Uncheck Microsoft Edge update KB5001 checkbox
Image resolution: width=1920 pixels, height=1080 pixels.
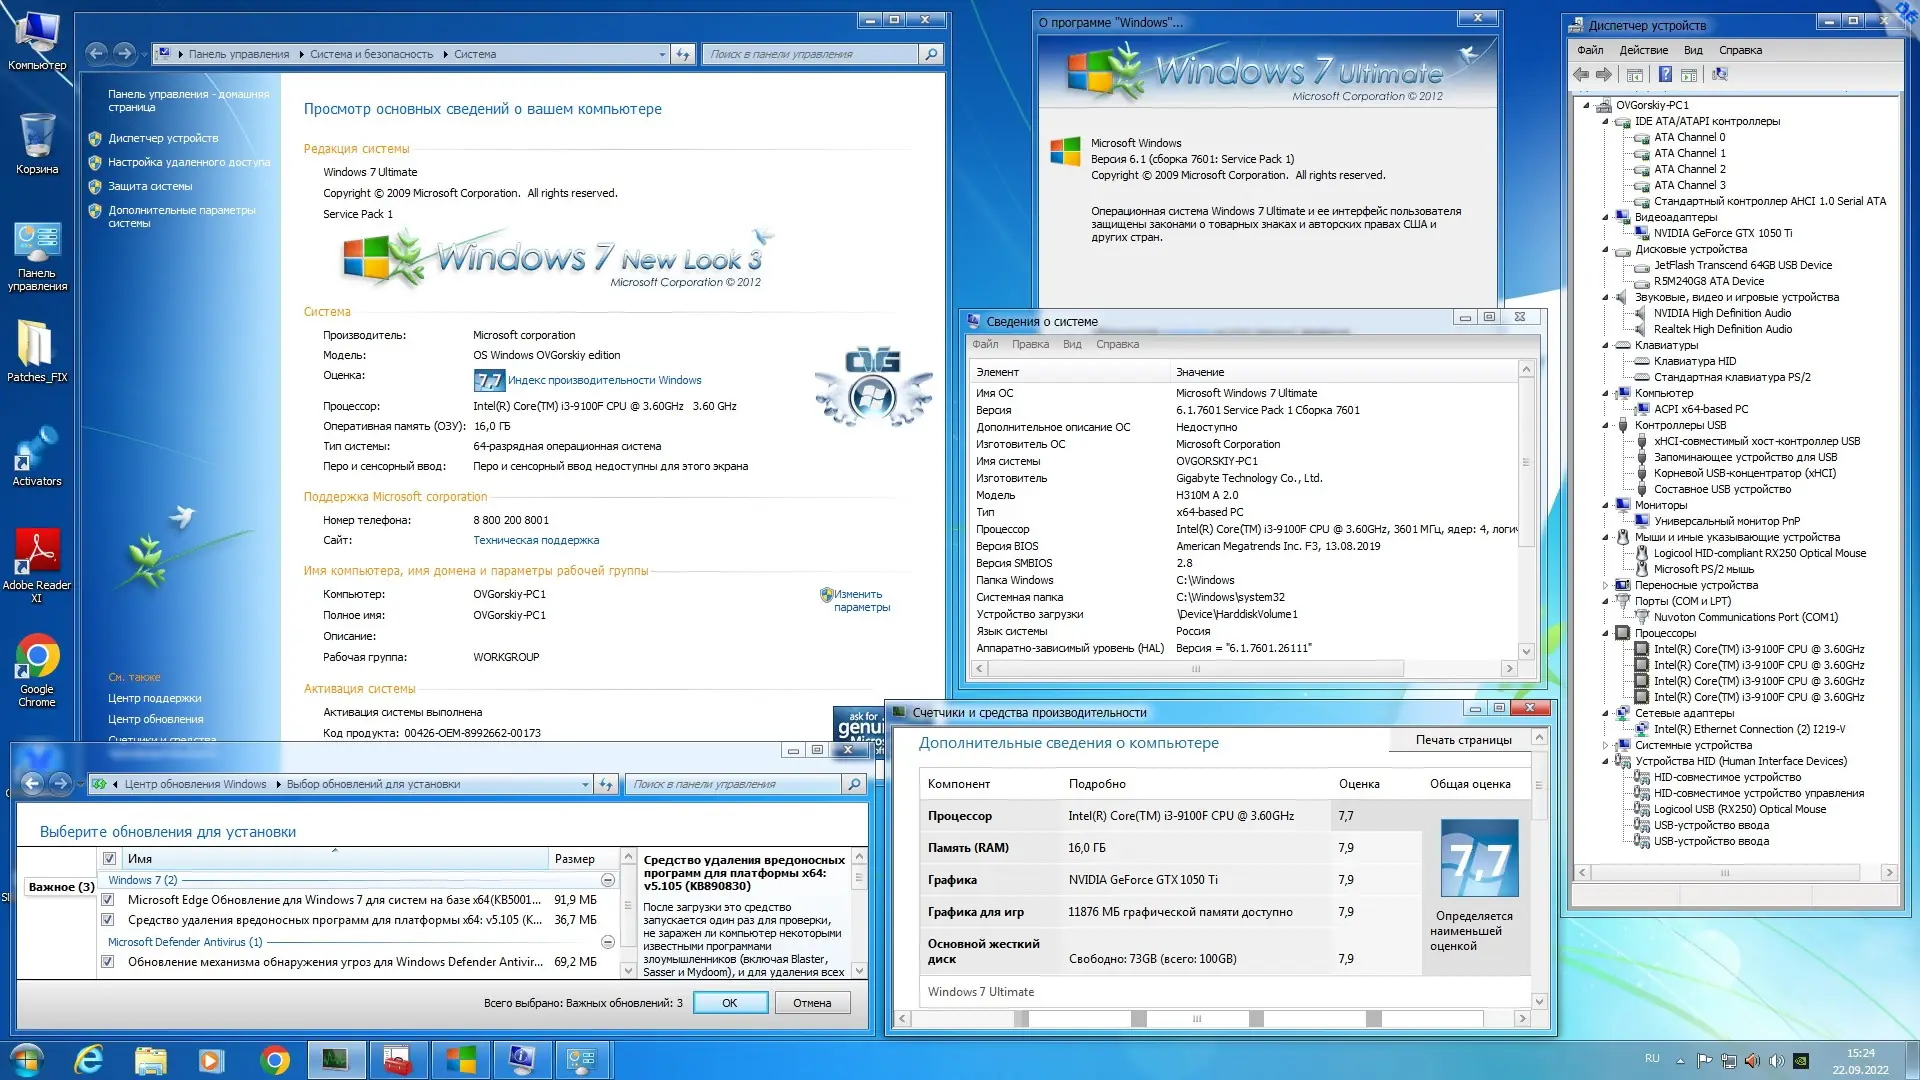tap(108, 900)
